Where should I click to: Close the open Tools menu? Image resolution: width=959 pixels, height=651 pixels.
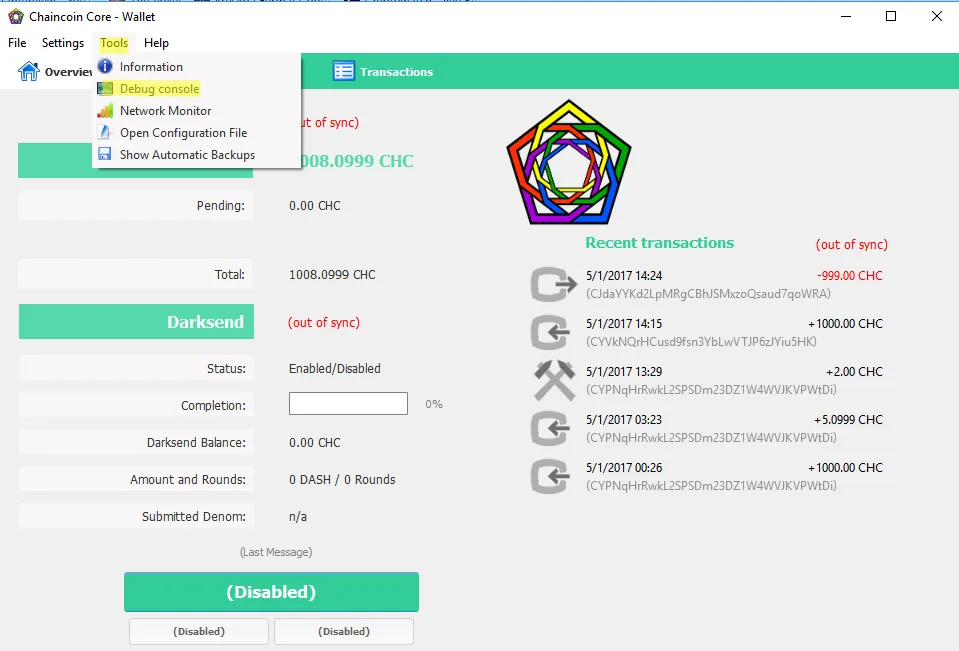click(114, 43)
